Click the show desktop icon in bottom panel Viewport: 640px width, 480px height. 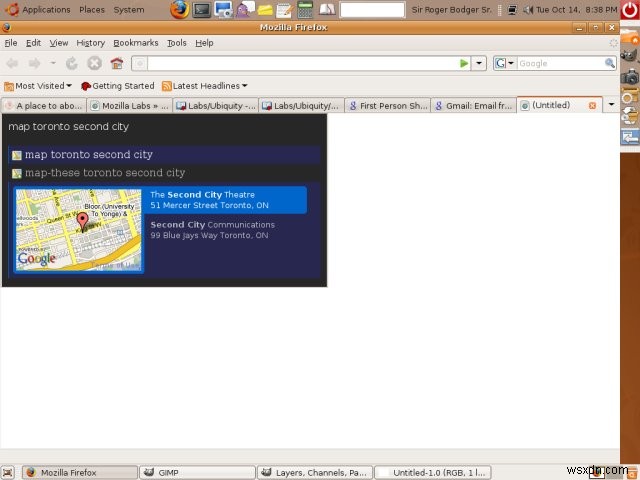pos(7,473)
